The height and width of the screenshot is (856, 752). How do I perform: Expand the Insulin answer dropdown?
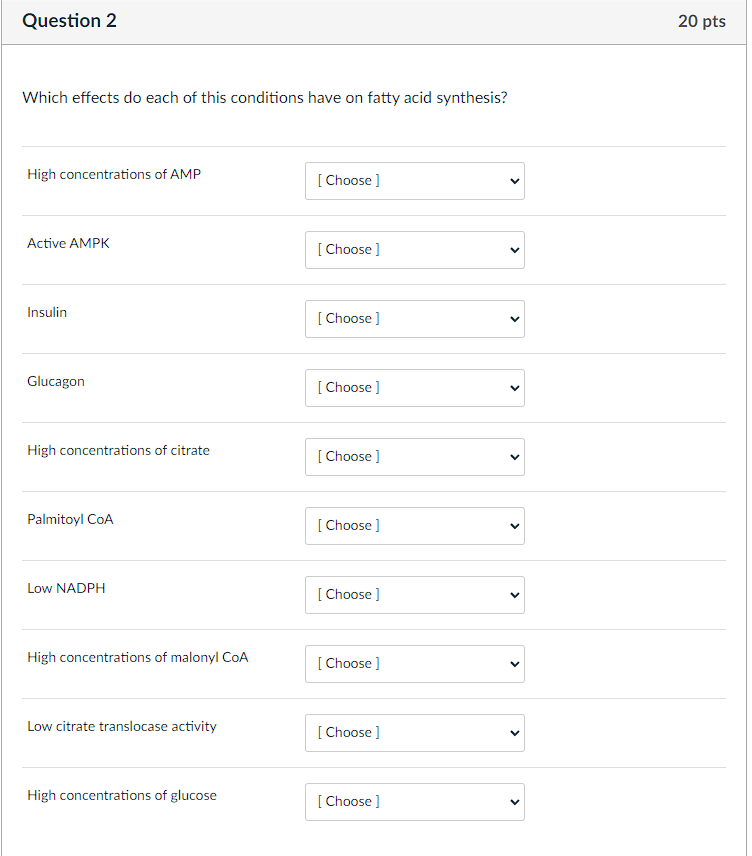pos(414,319)
